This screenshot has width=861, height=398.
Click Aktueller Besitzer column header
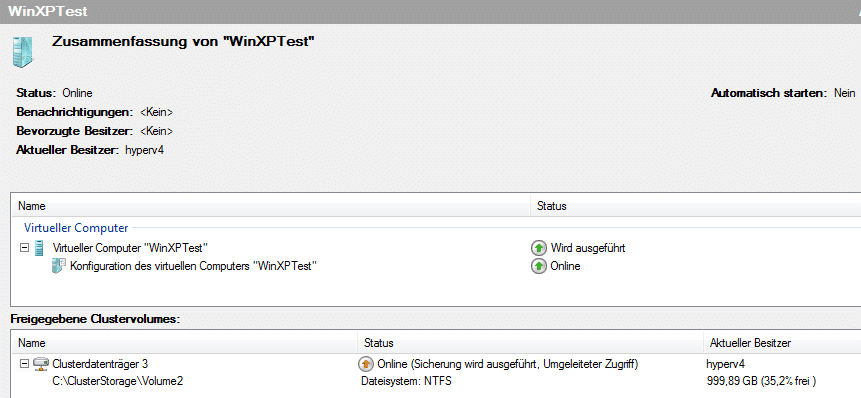pos(782,343)
